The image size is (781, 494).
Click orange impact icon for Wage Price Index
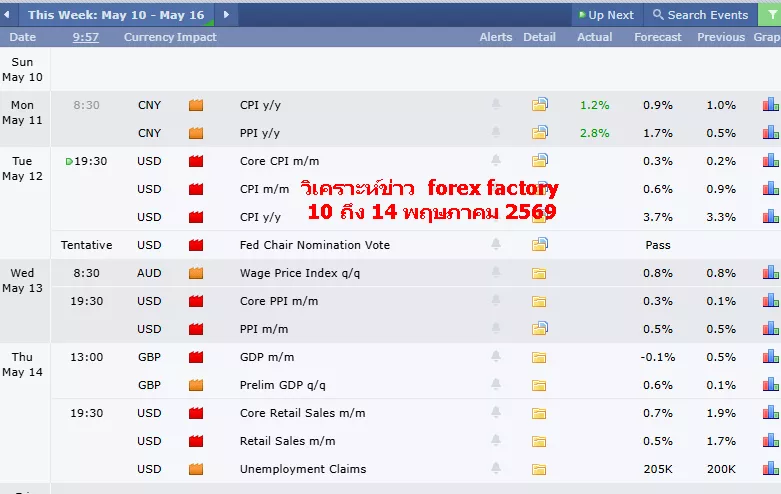(x=196, y=273)
